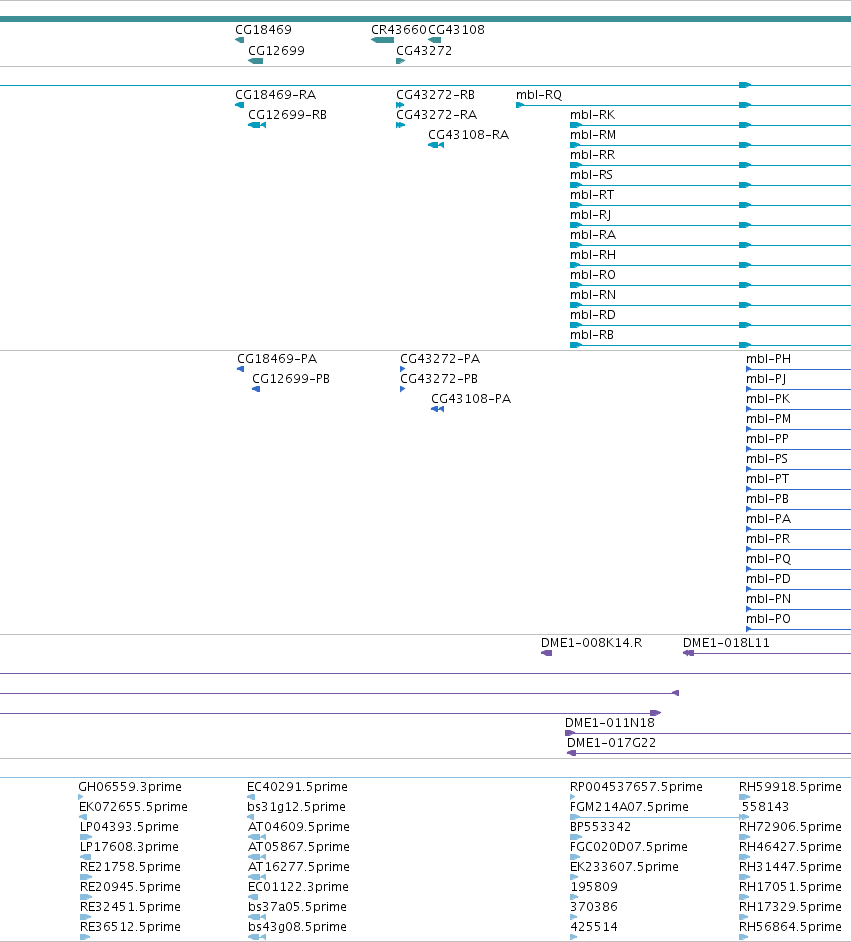Select the RH72906.5prime EST label
Viewport: 851px width, 942px height.
(790, 827)
